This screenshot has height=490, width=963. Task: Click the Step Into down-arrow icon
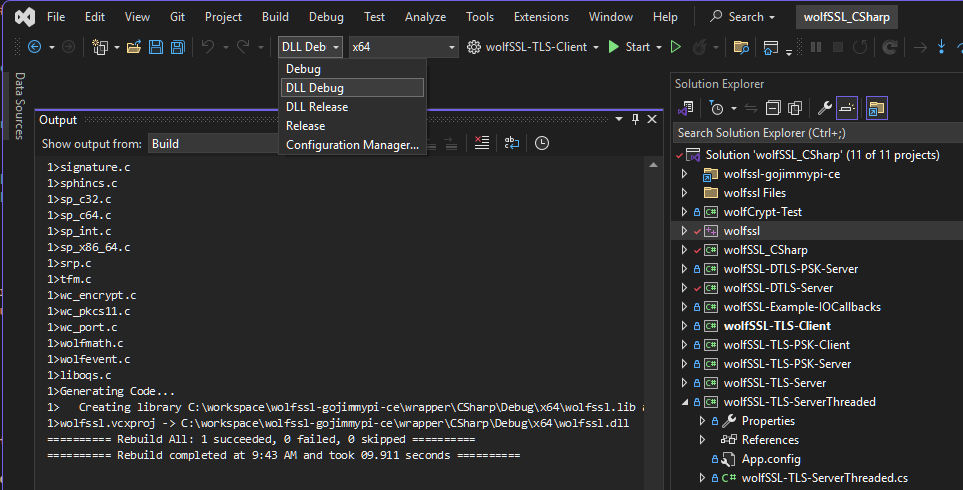pos(942,47)
